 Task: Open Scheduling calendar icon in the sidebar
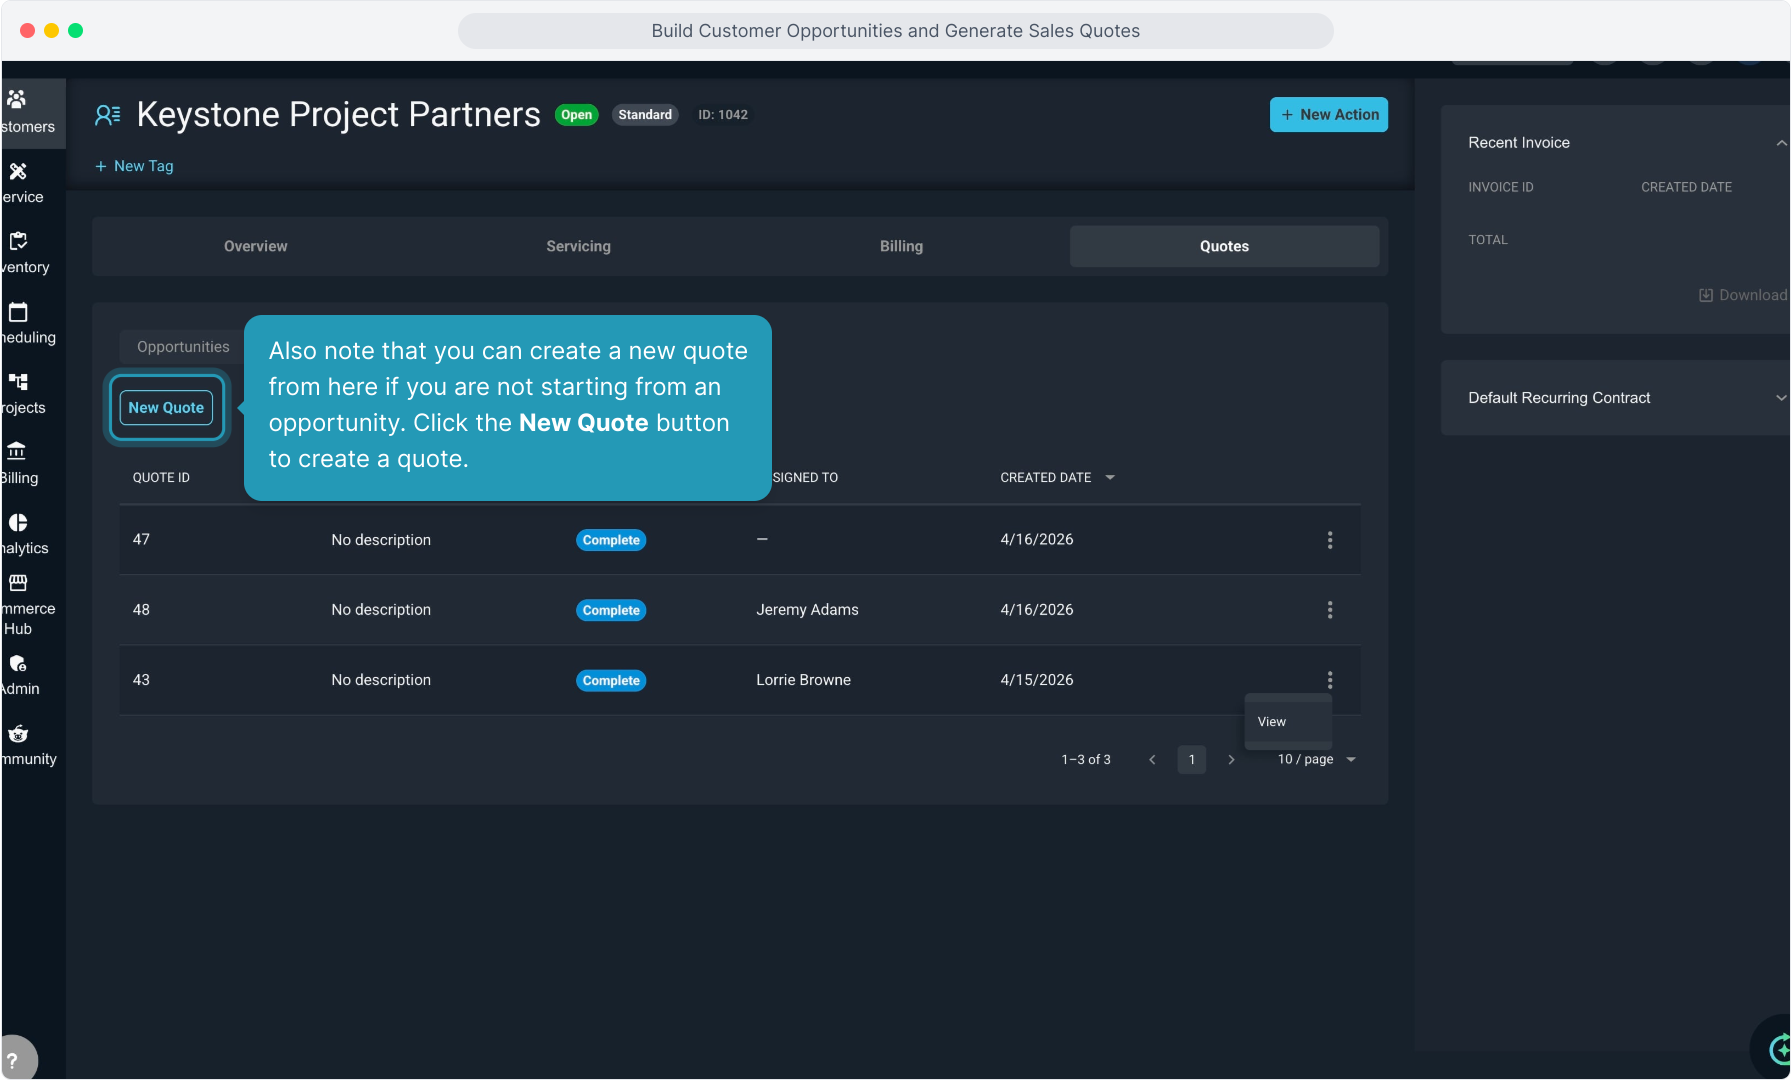point(18,312)
